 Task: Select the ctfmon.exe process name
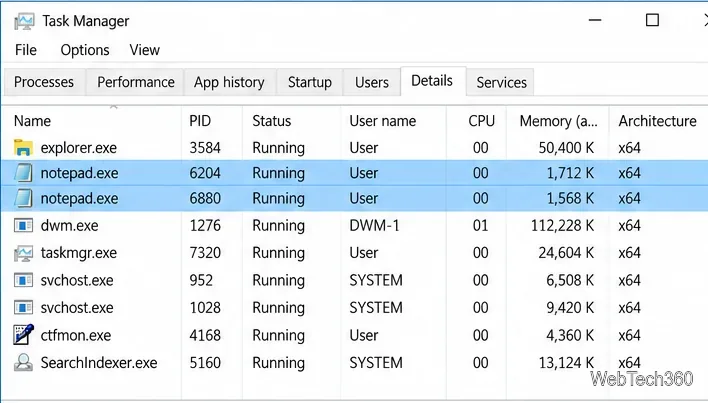[x=75, y=335]
